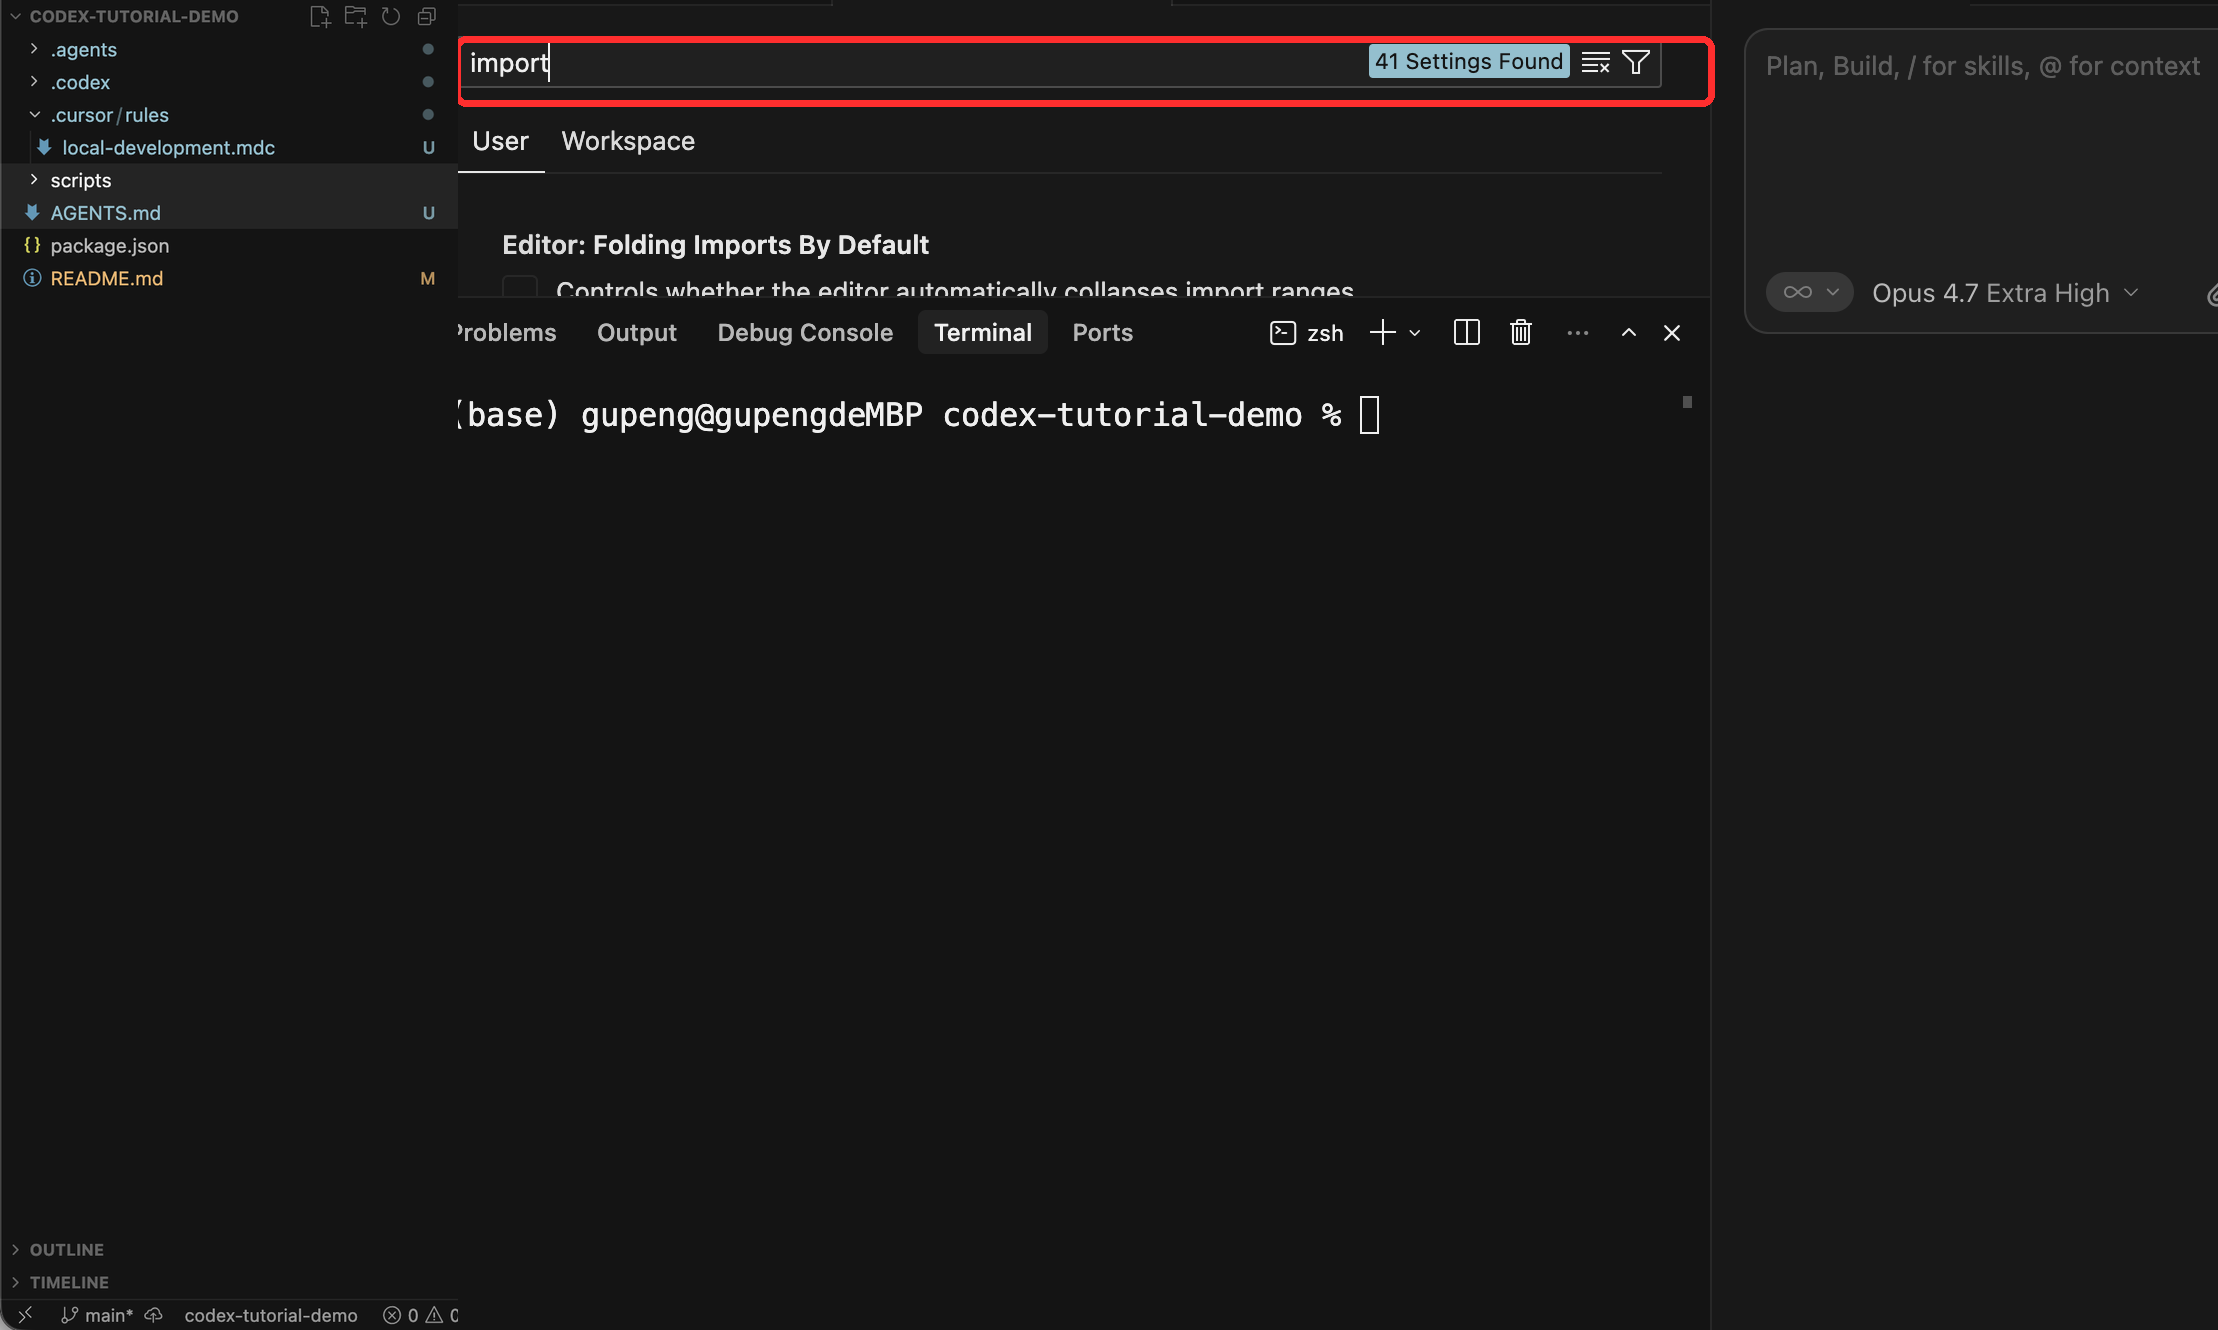Switch to the User settings tab
Screen dimensions: 2218x1330
[x=500, y=141]
